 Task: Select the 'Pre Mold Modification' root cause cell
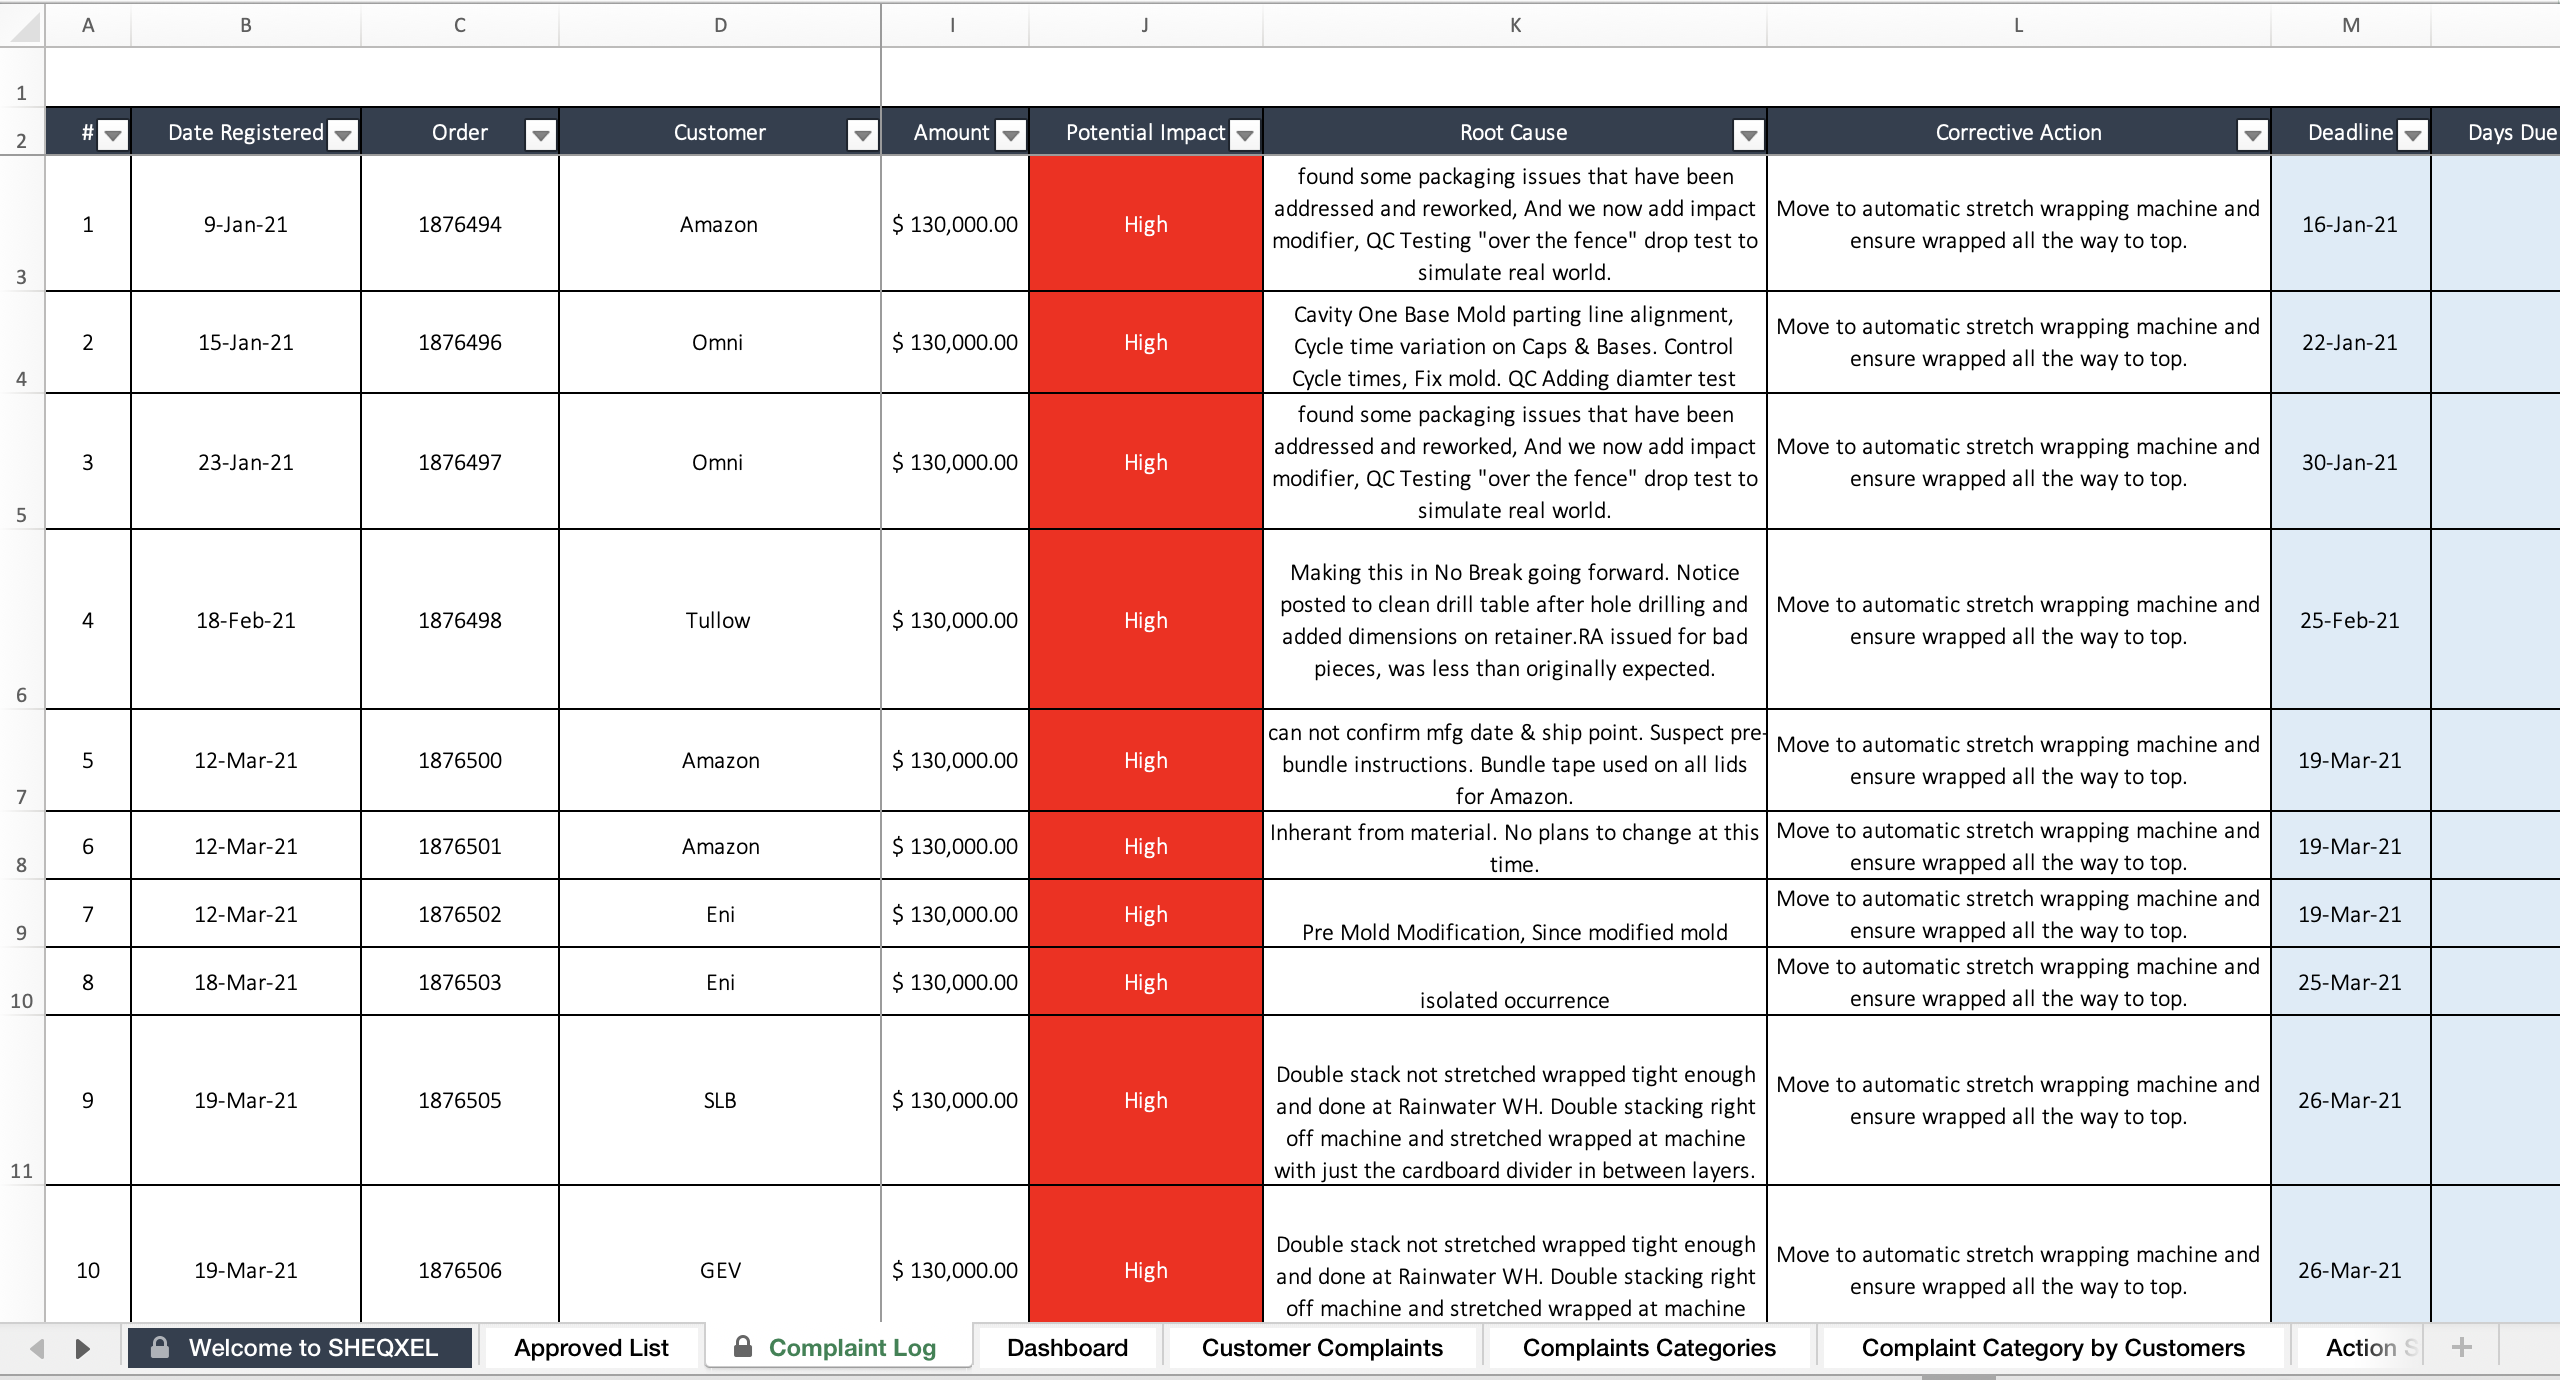click(1515, 914)
